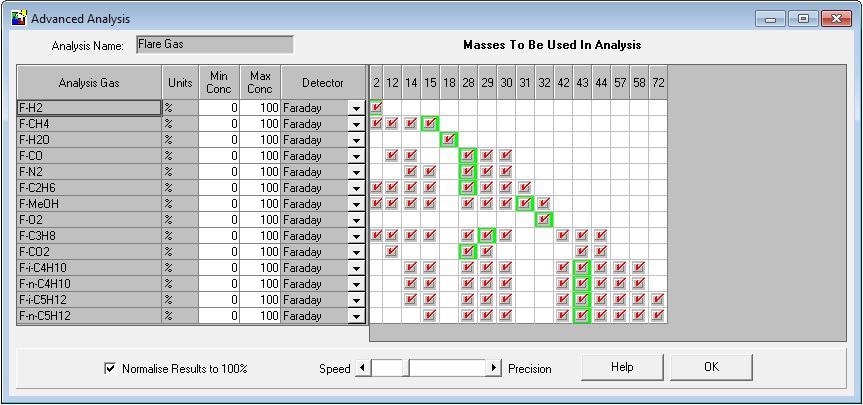Click the Help button
The image size is (863, 405).
coord(622,367)
